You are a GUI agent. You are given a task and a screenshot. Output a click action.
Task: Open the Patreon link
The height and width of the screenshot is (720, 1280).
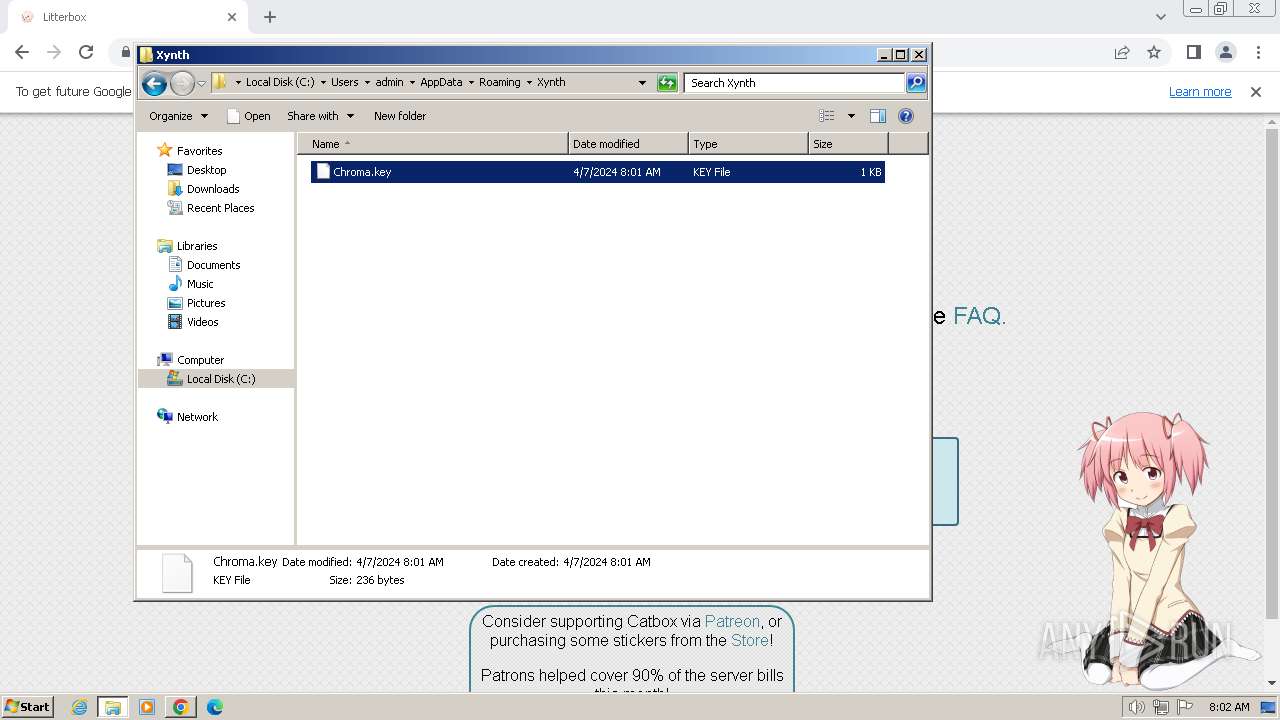pos(732,621)
